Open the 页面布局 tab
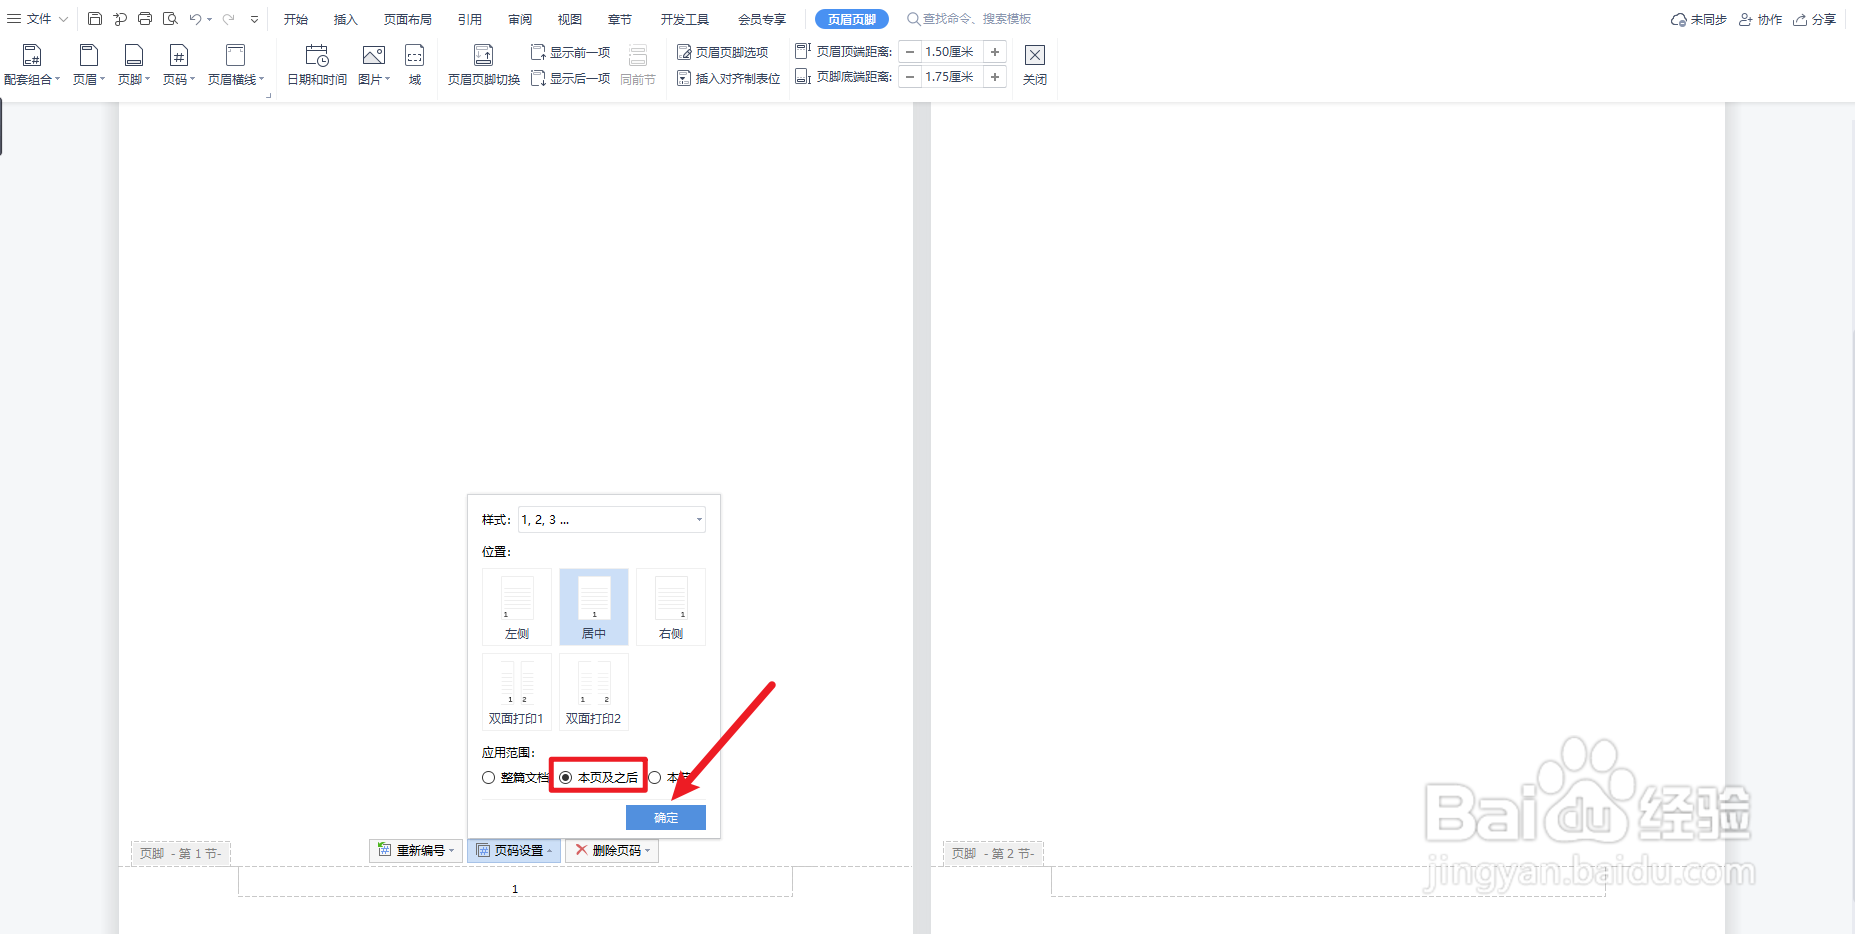This screenshot has width=1855, height=934. pos(408,19)
